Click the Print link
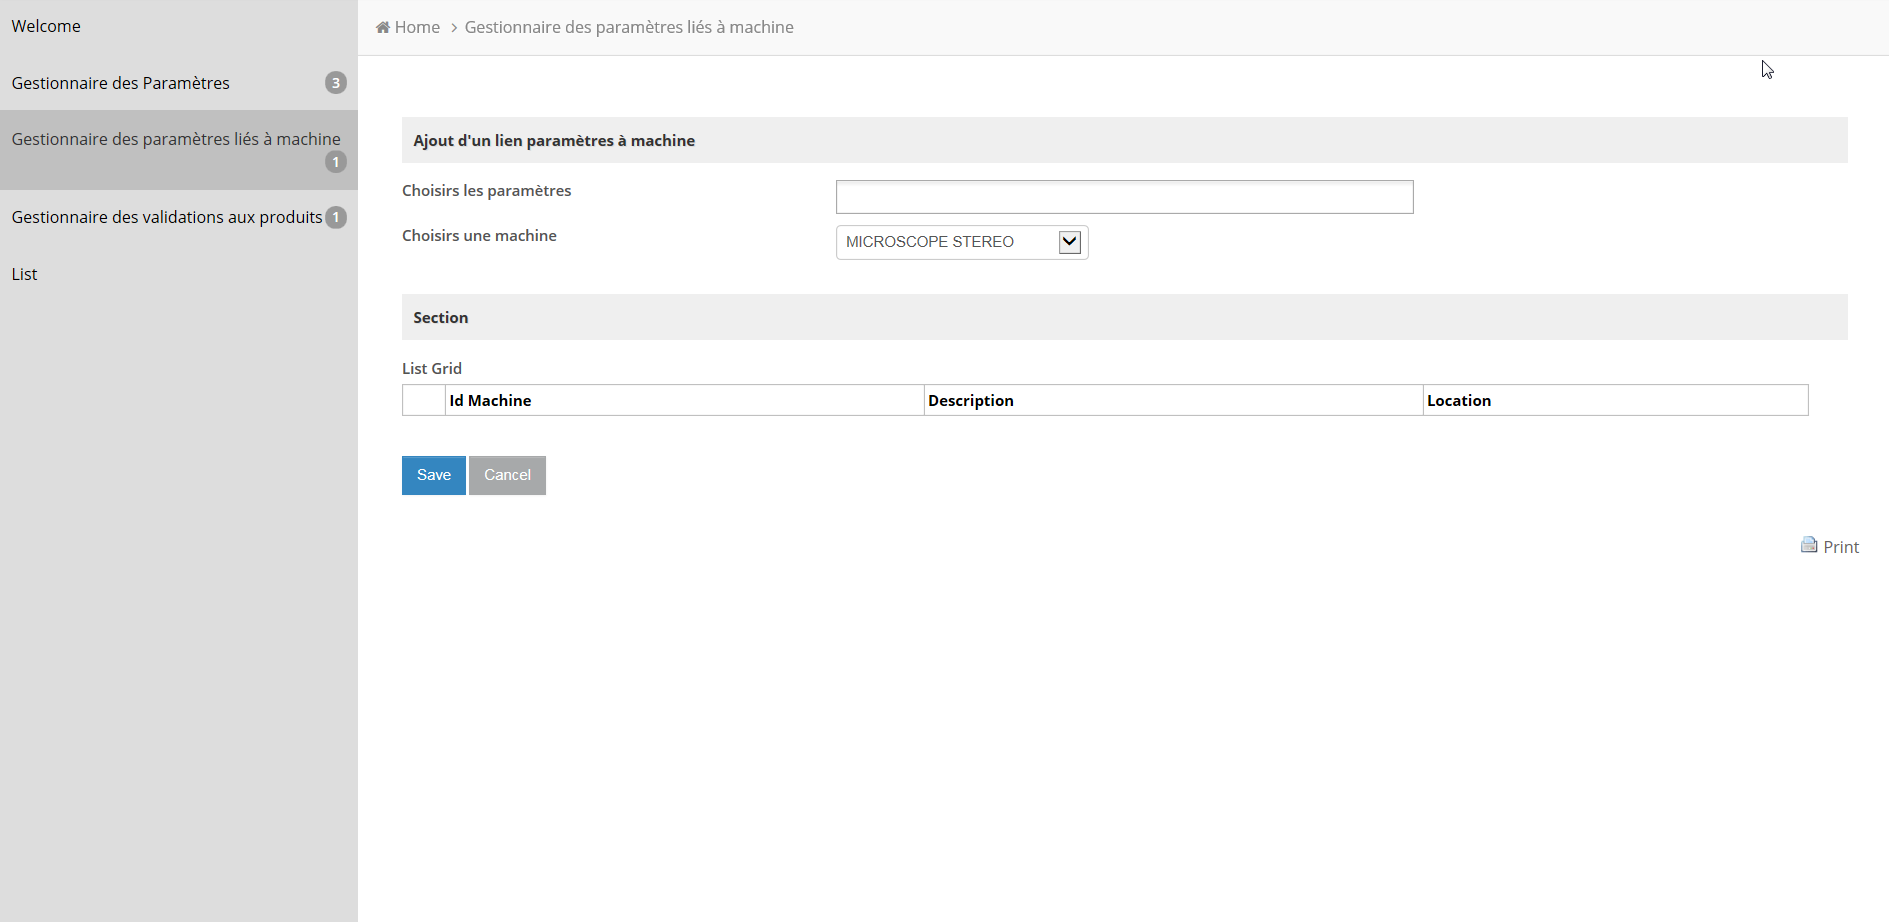Viewport: 1889px width, 922px height. point(1841,547)
